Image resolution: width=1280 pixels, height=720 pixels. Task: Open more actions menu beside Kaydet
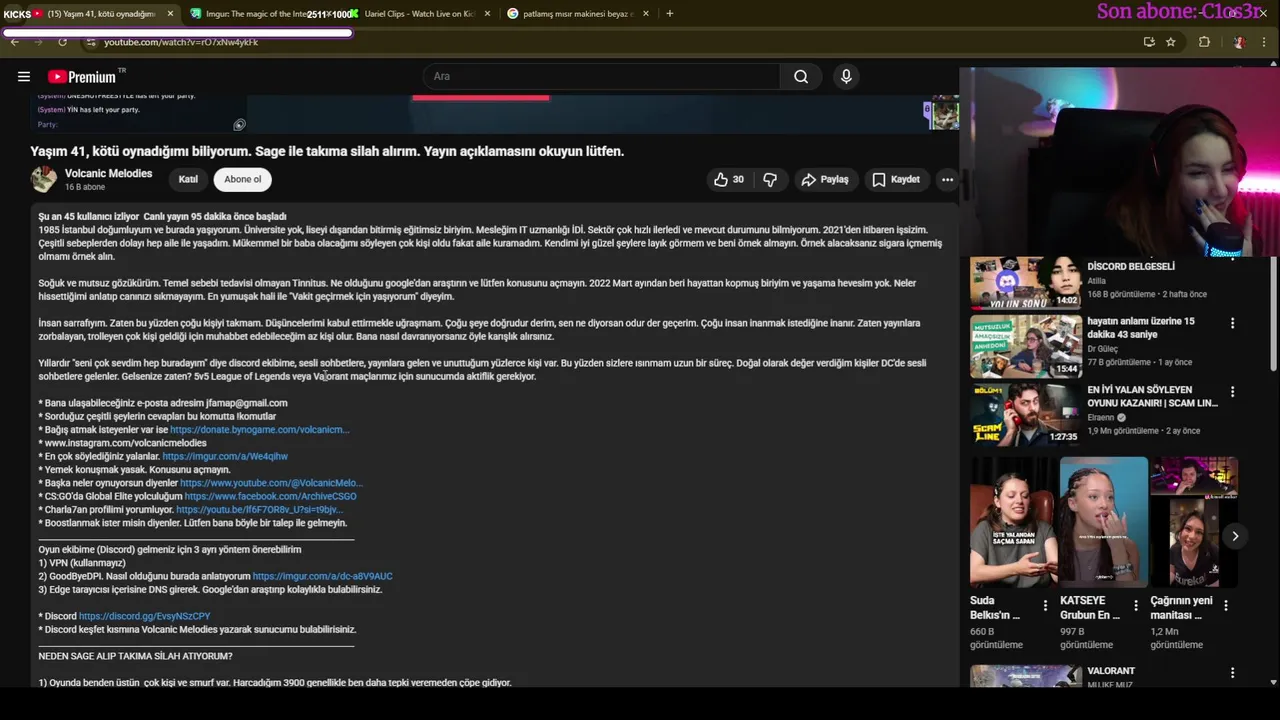tap(947, 180)
